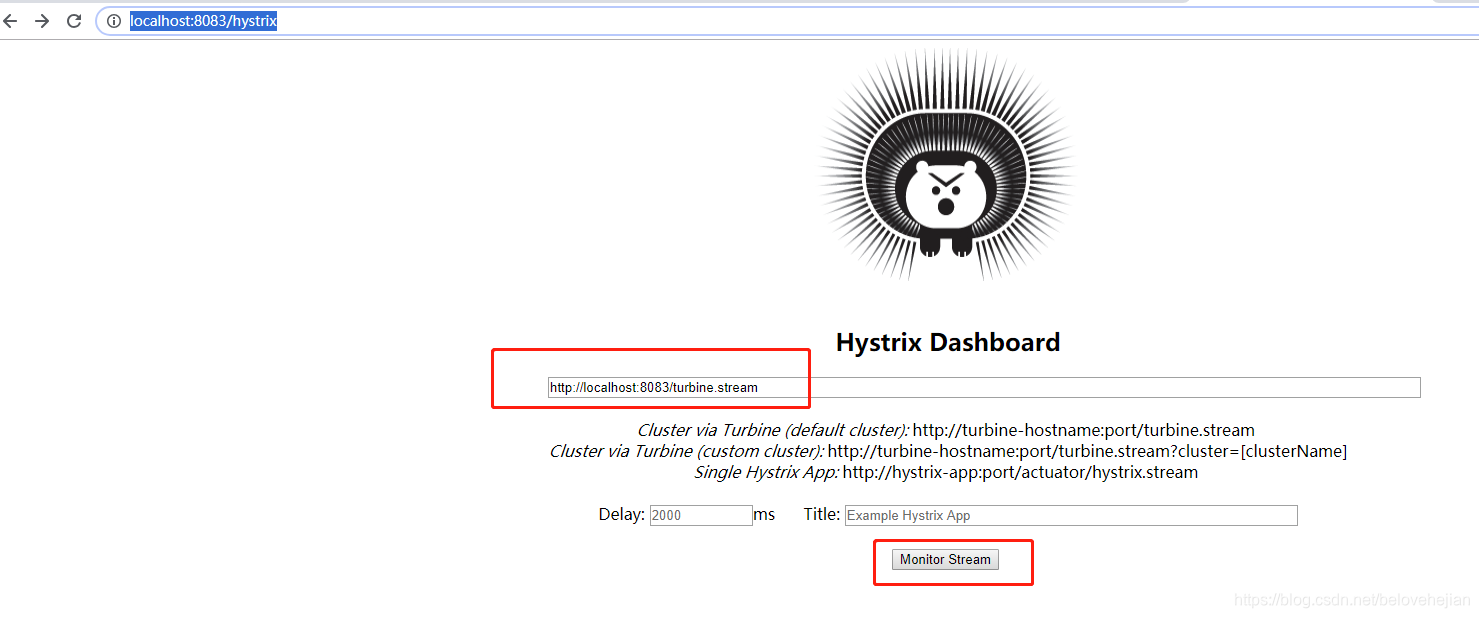The image size is (1479, 618).
Task: Click the 'Cluster via Turbine (default cluster):' text
Action: tap(773, 431)
